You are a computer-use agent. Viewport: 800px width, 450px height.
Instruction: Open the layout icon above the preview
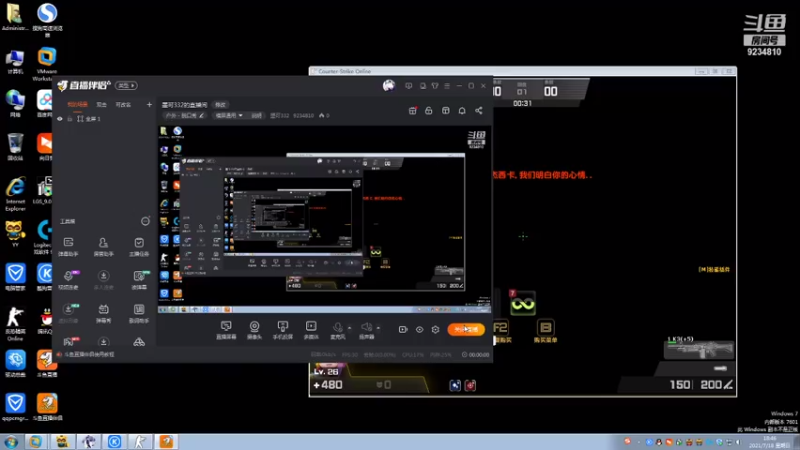click(445, 111)
